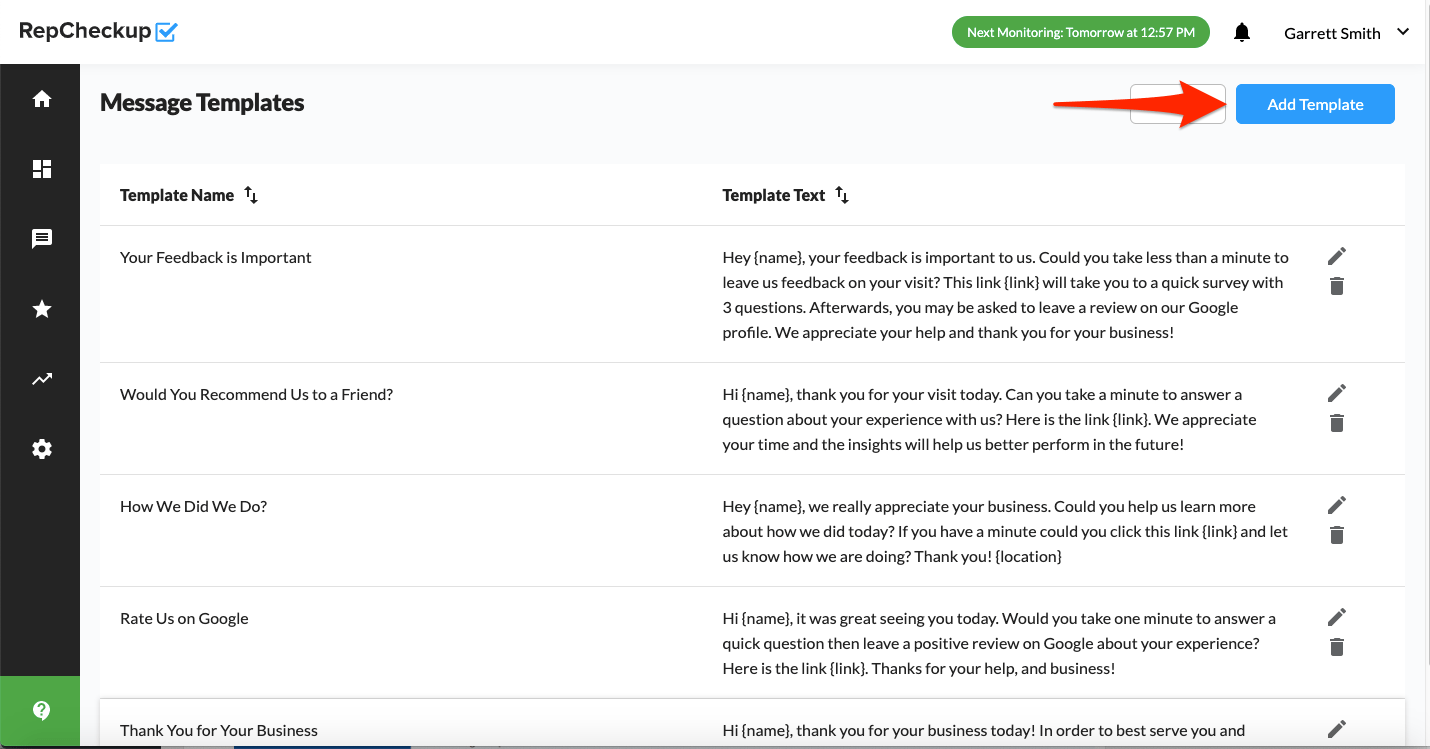Click the Template Name column header
This screenshot has height=749, width=1430.
coord(177,195)
